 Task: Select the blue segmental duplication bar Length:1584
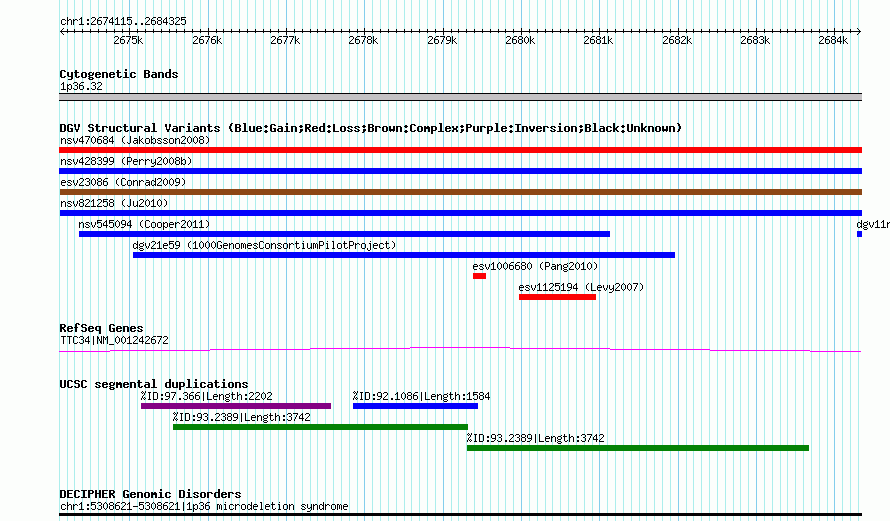click(415, 406)
